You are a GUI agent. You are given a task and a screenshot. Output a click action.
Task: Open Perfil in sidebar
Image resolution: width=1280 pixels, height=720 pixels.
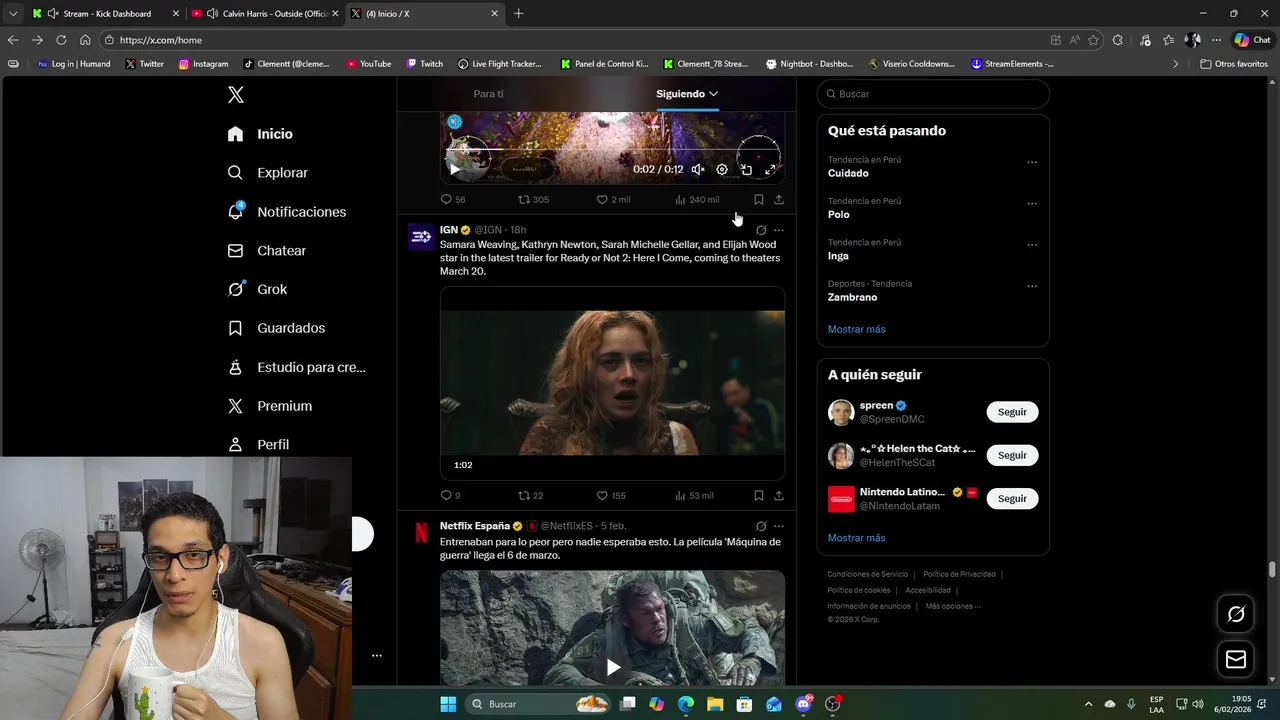click(258, 445)
